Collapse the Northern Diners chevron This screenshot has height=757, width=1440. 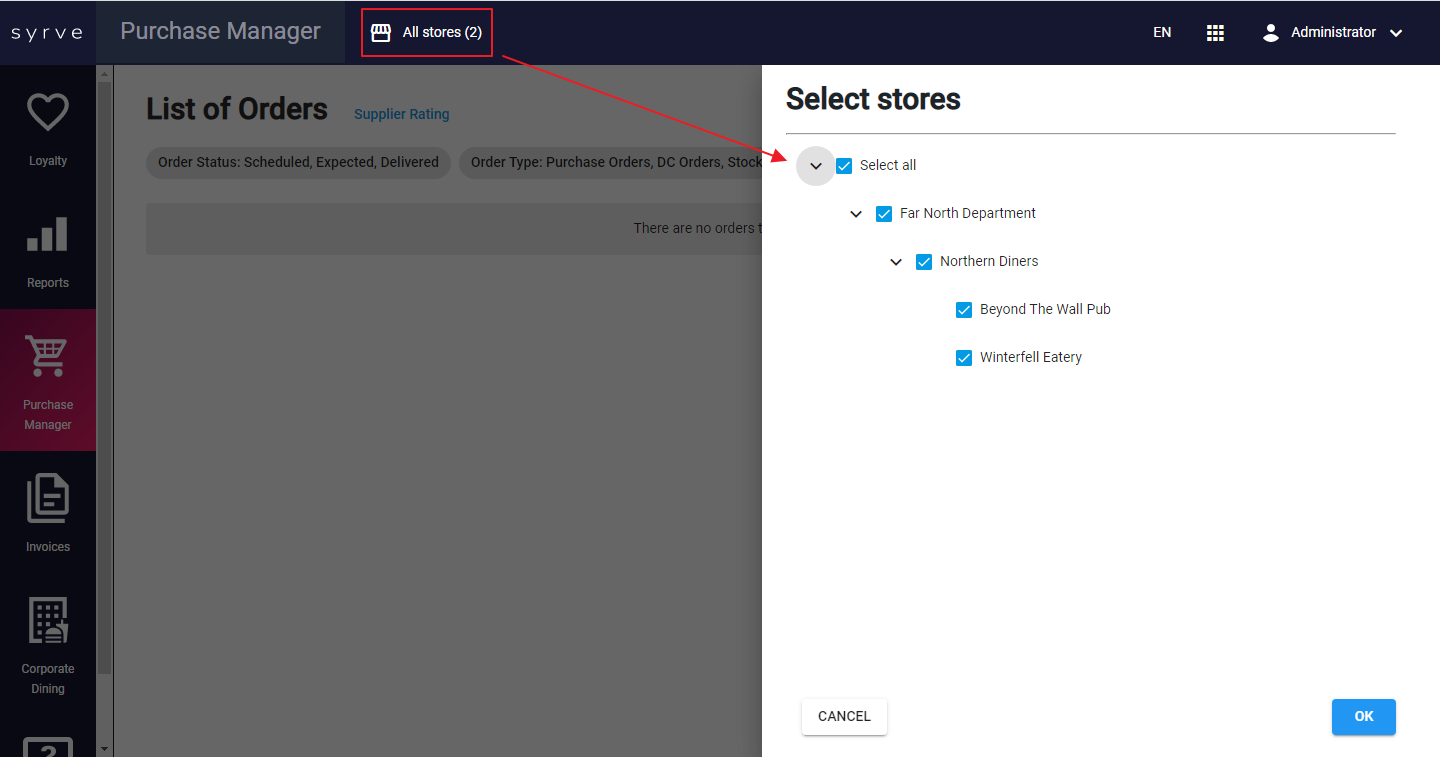pos(896,262)
